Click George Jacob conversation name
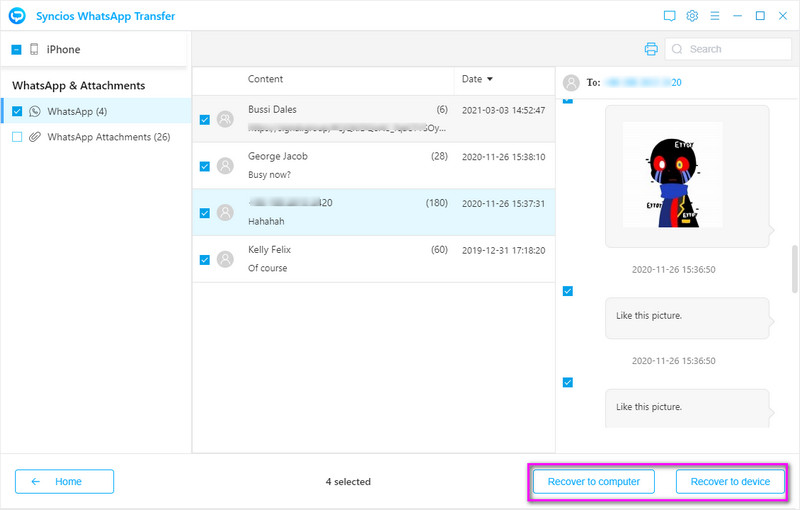Viewport: 800px width, 510px height. pyautogui.click(x=278, y=157)
